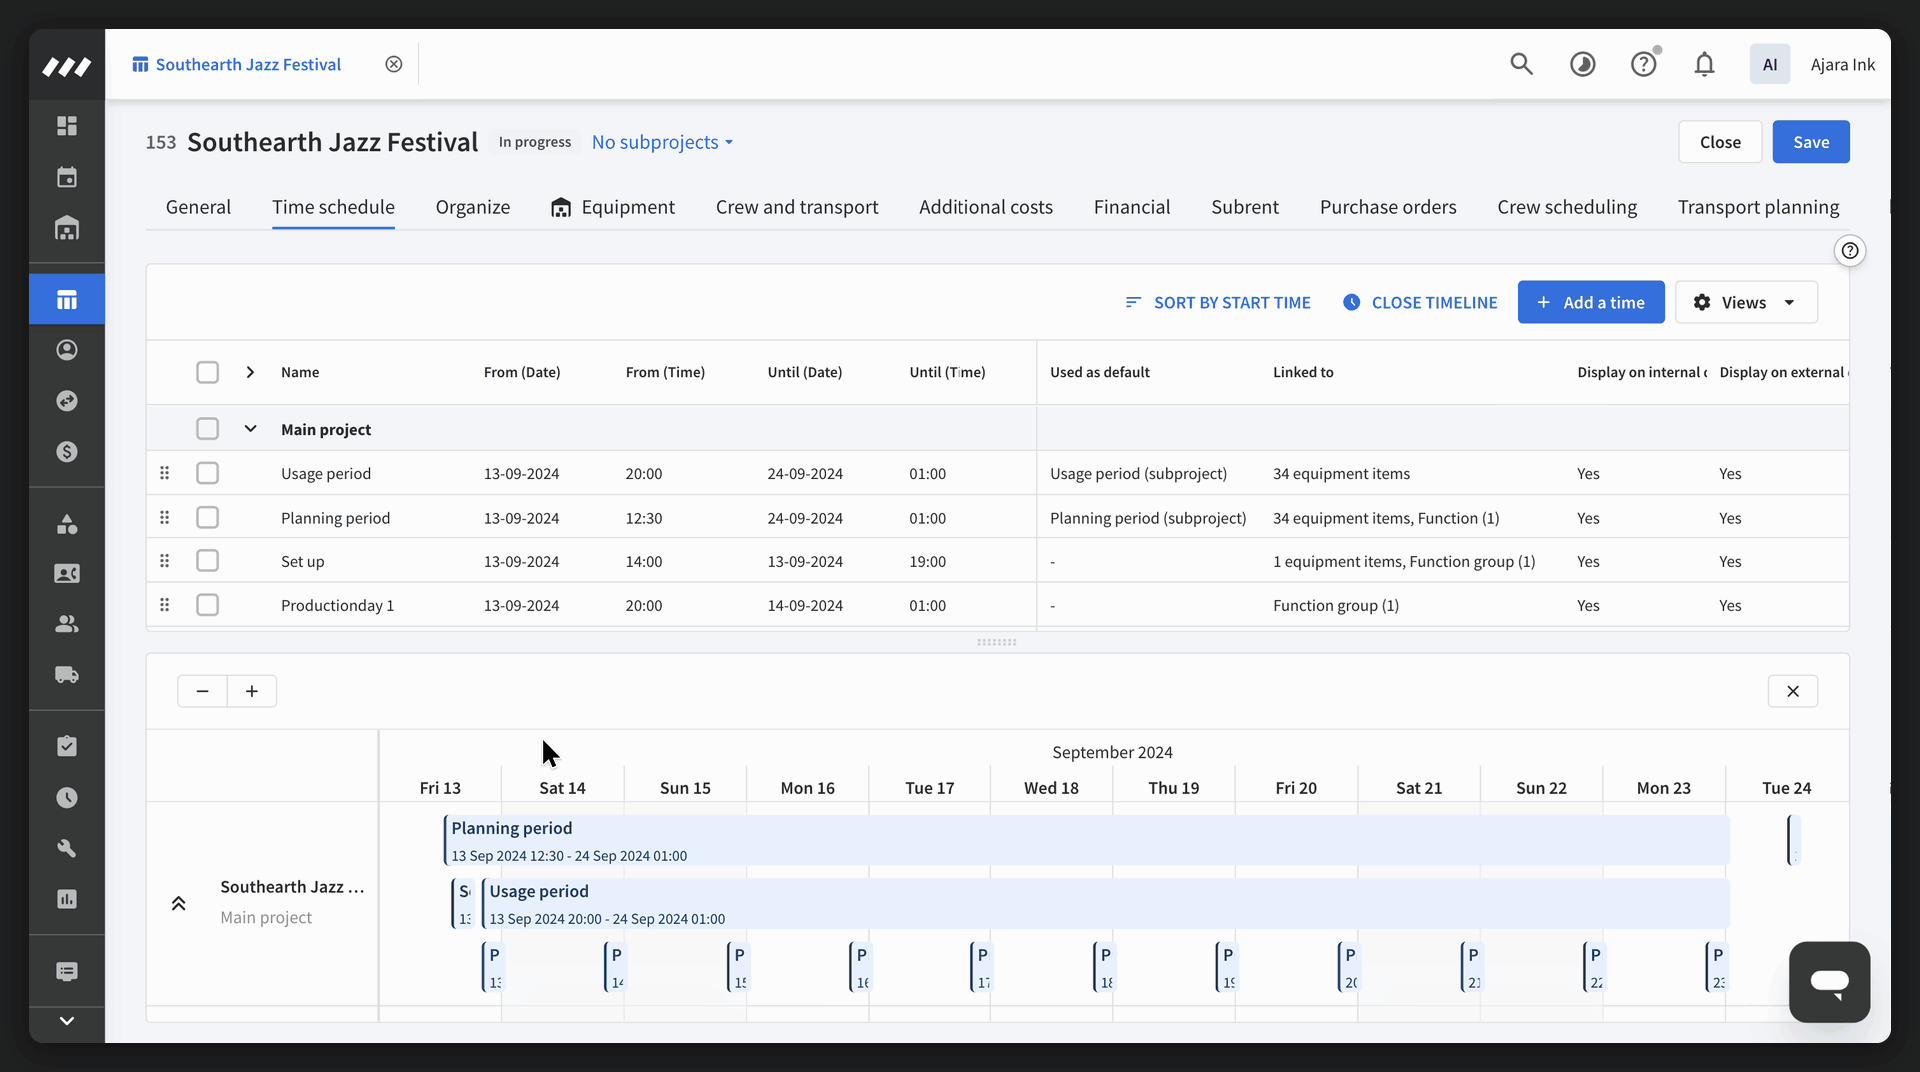
Task: Tick the Planning period row checkbox
Action: coord(207,517)
